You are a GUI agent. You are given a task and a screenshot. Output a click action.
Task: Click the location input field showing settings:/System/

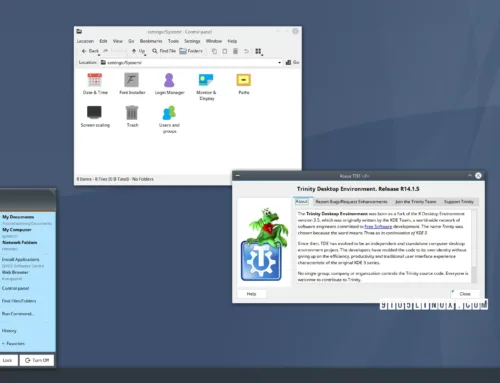click(191, 62)
